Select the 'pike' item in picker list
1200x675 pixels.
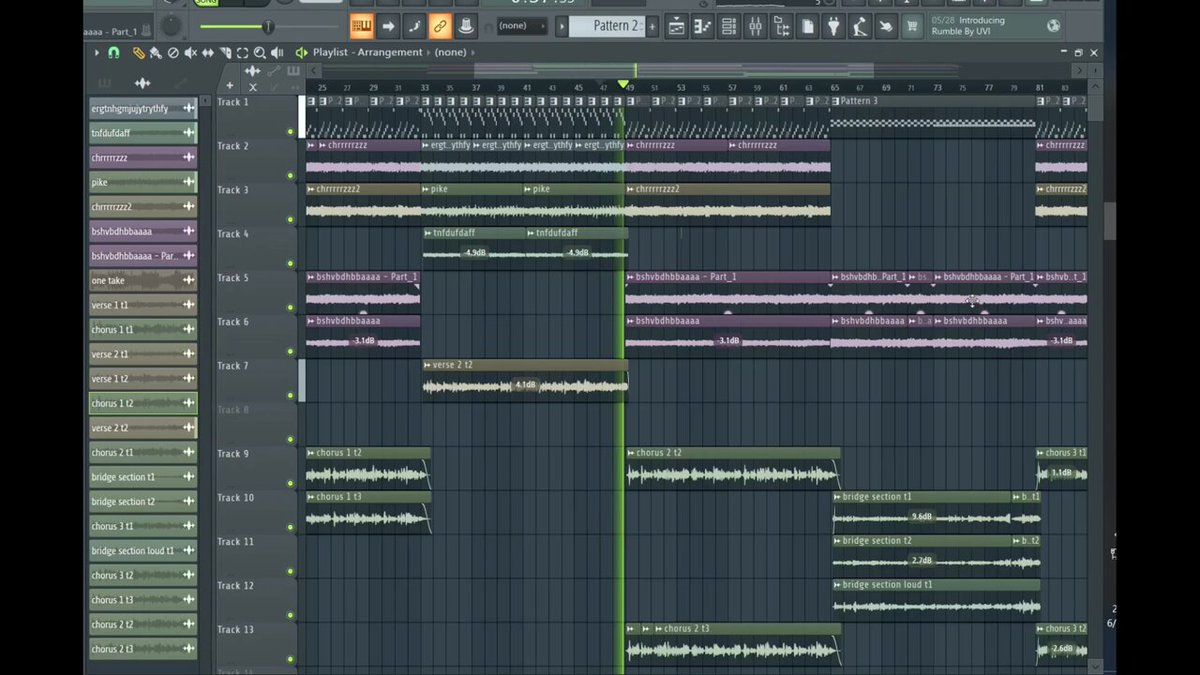(143, 182)
